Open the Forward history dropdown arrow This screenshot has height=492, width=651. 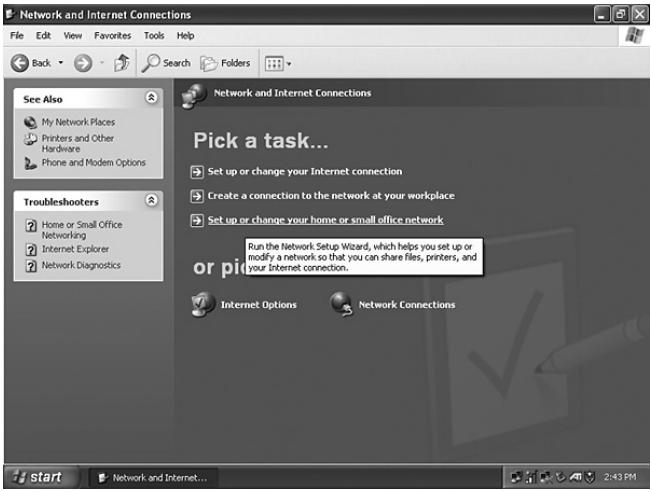pos(102,63)
